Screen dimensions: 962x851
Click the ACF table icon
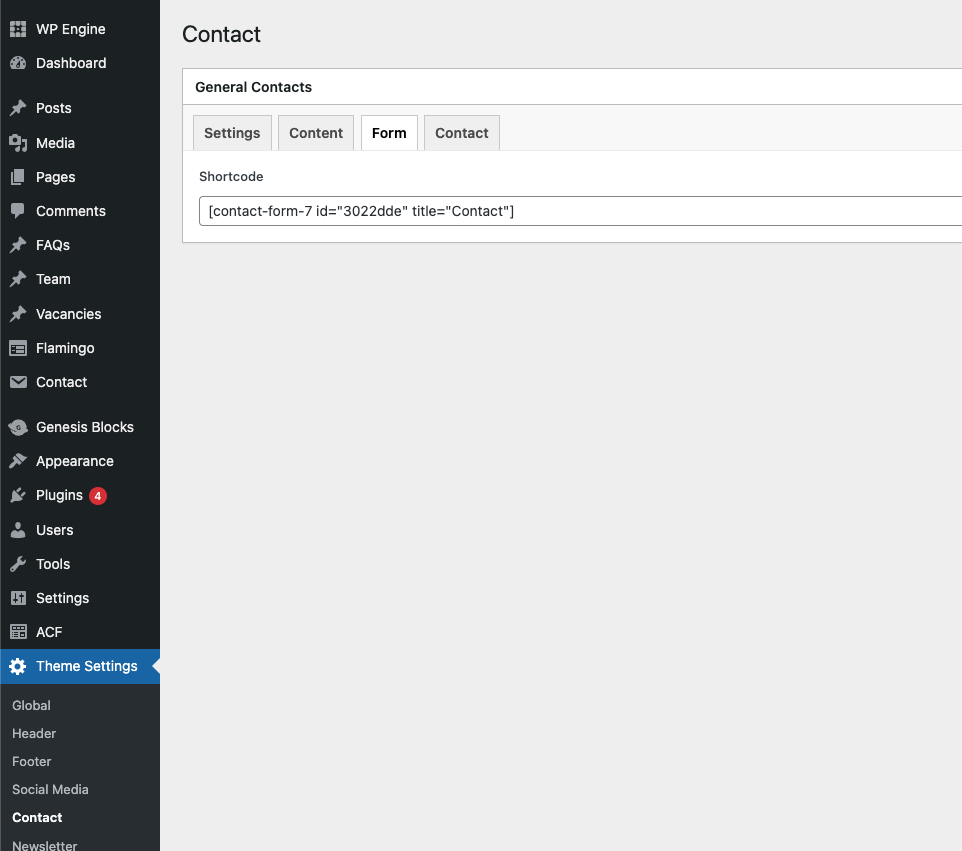coord(18,632)
